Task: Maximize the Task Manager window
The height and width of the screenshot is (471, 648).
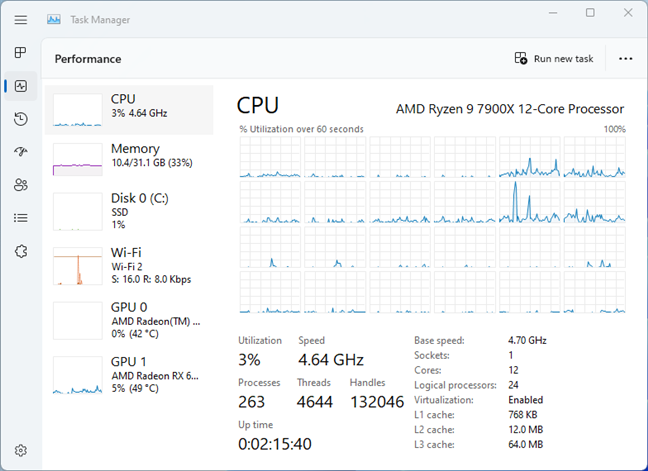Action: pos(591,13)
